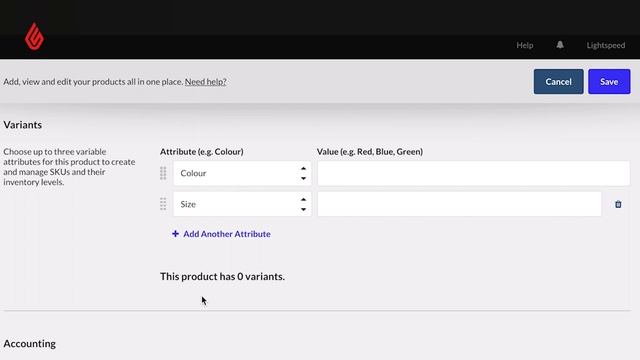
Task: Cancel editing the product
Action: click(x=558, y=82)
